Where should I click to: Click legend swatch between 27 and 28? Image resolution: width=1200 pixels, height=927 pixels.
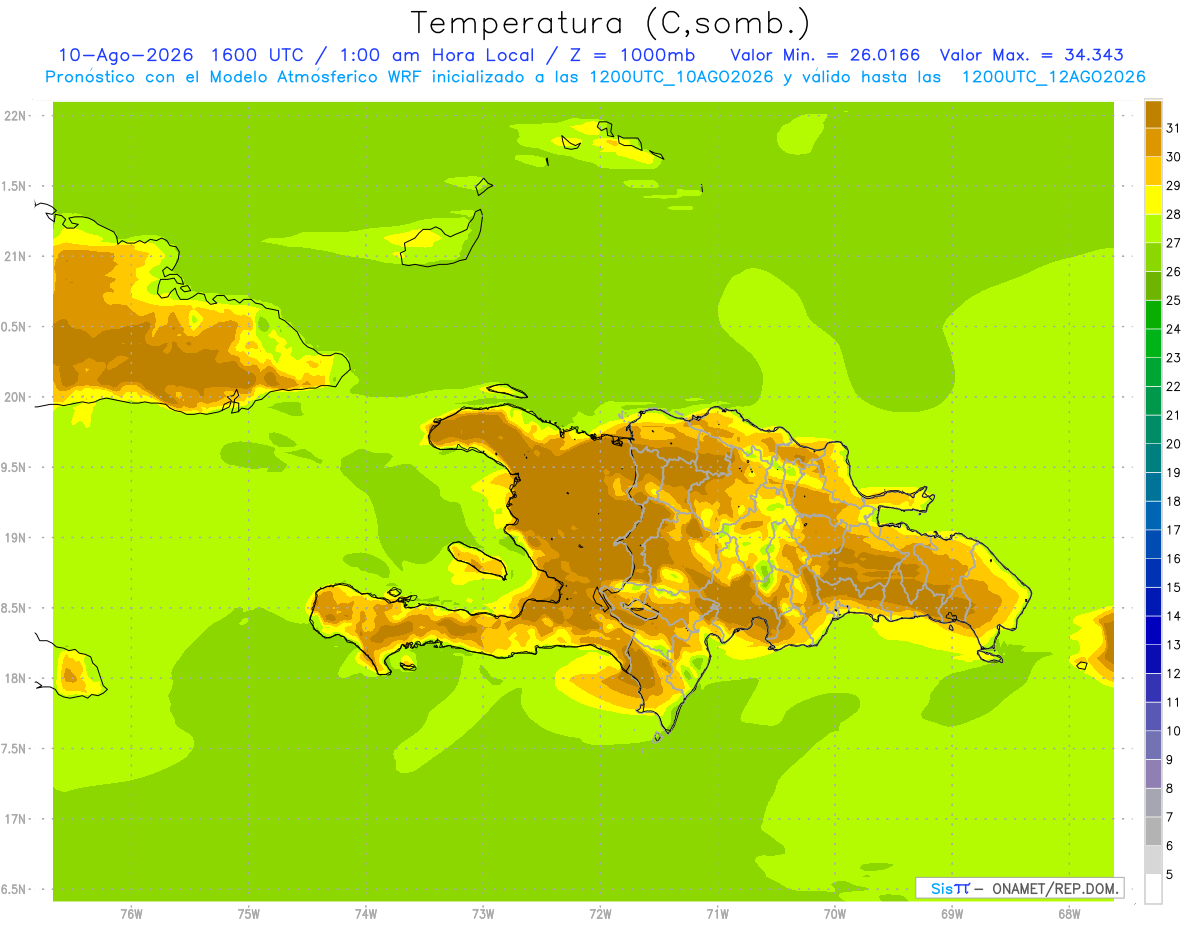(x=1153, y=228)
